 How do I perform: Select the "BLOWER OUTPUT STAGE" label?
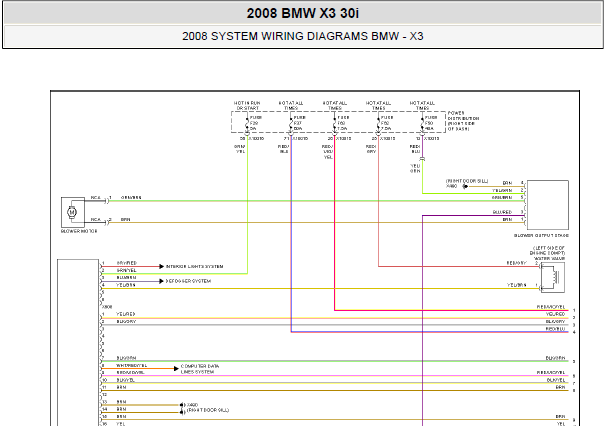tap(541, 236)
